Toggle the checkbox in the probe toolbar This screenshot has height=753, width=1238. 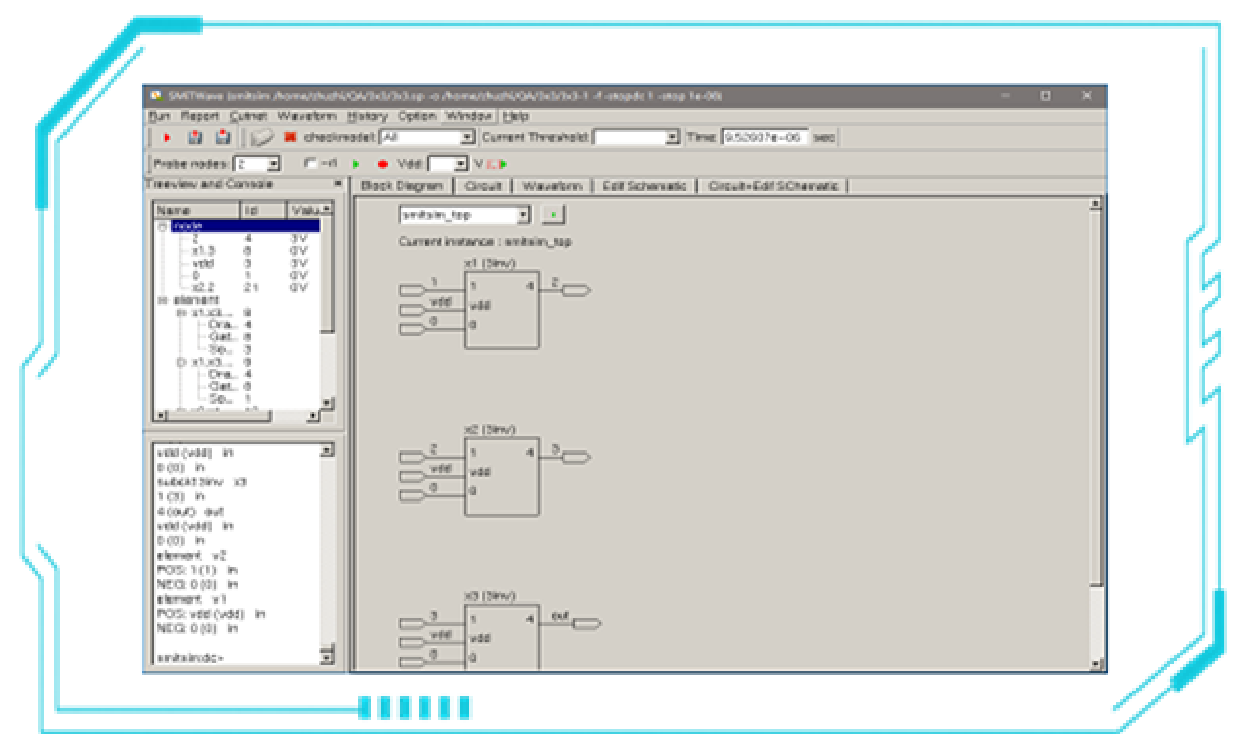(309, 163)
